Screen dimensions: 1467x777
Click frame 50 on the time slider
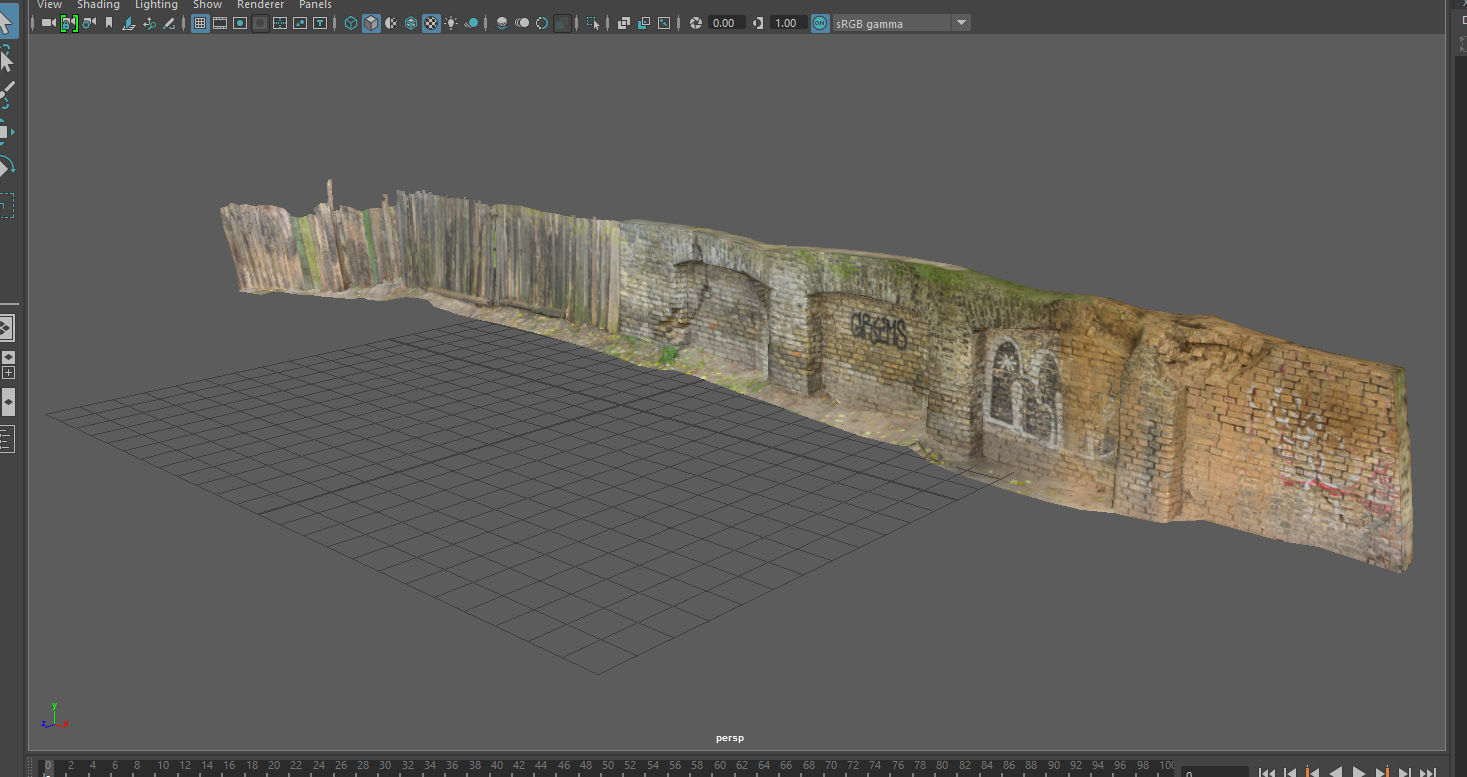click(x=608, y=766)
